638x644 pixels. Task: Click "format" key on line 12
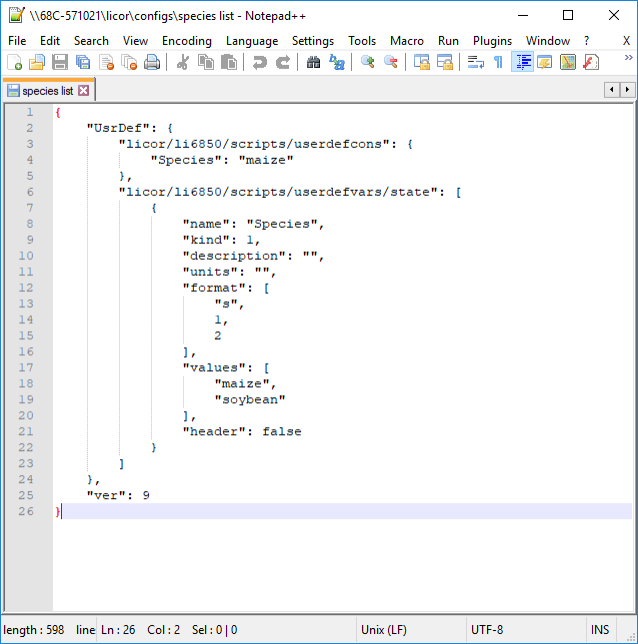[214, 288]
